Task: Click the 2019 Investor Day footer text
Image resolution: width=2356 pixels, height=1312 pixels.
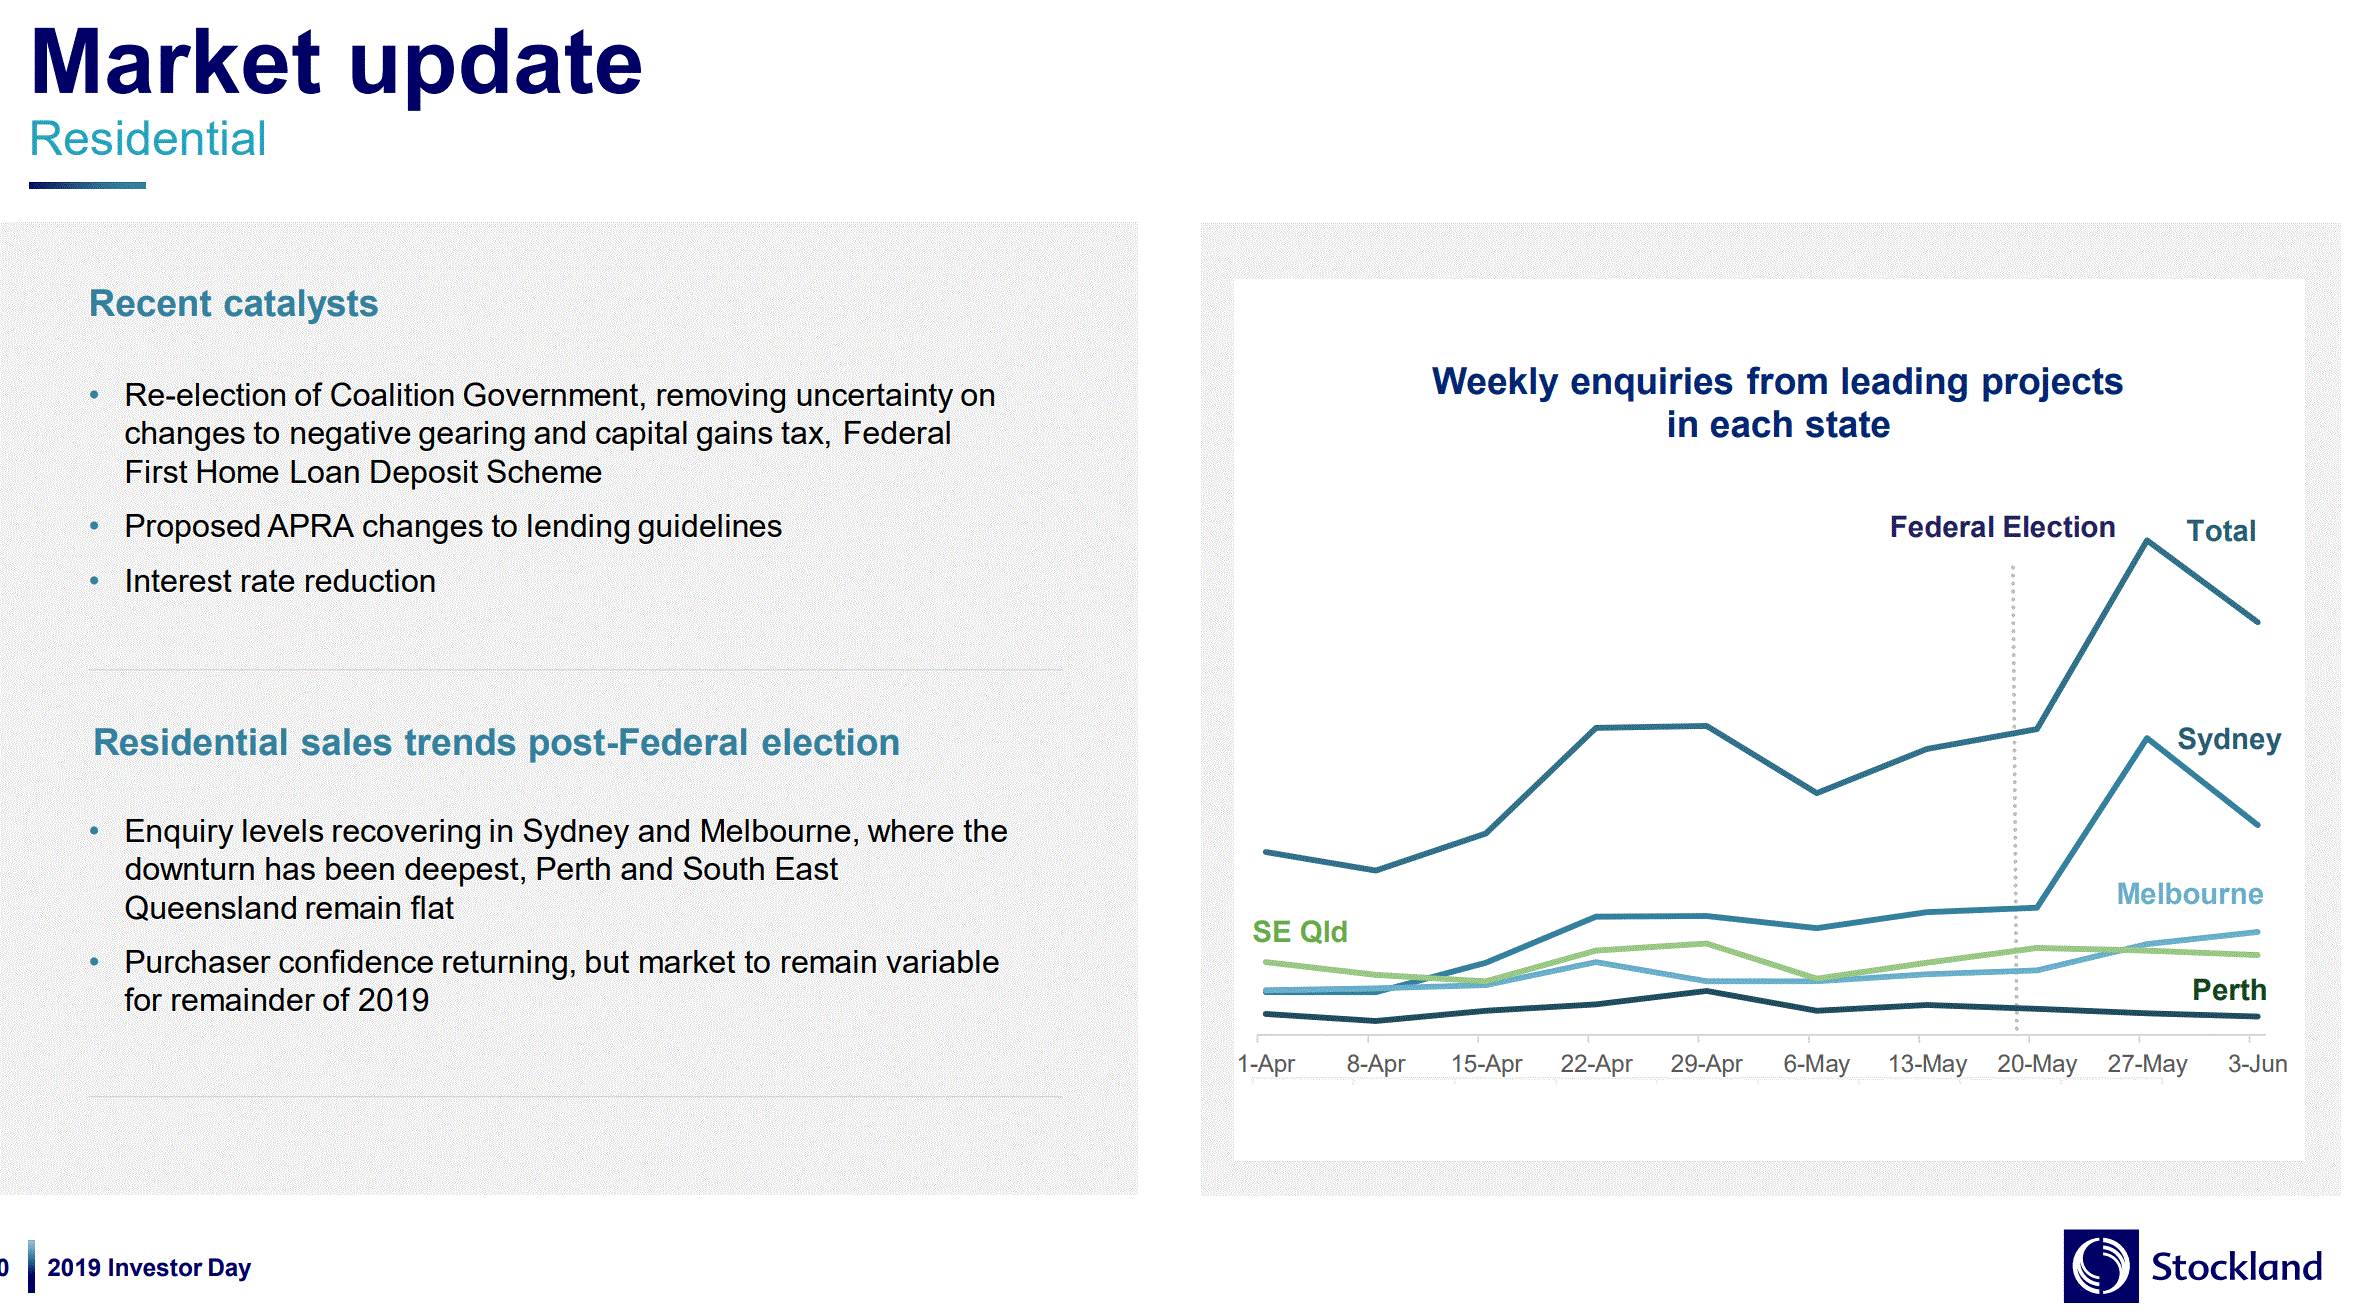Action: point(149,1268)
